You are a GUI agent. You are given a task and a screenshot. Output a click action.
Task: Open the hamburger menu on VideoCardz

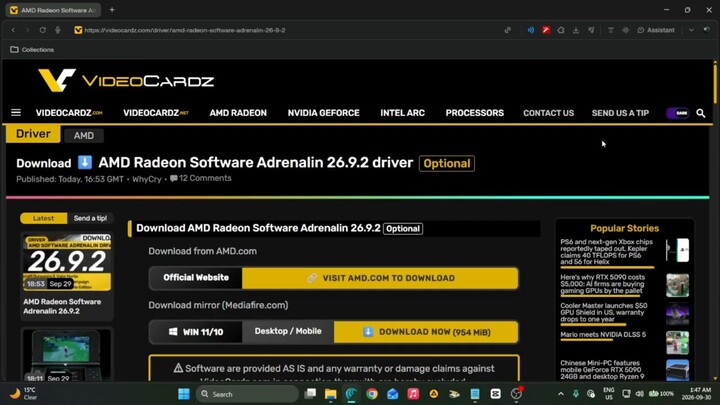[x=16, y=112]
